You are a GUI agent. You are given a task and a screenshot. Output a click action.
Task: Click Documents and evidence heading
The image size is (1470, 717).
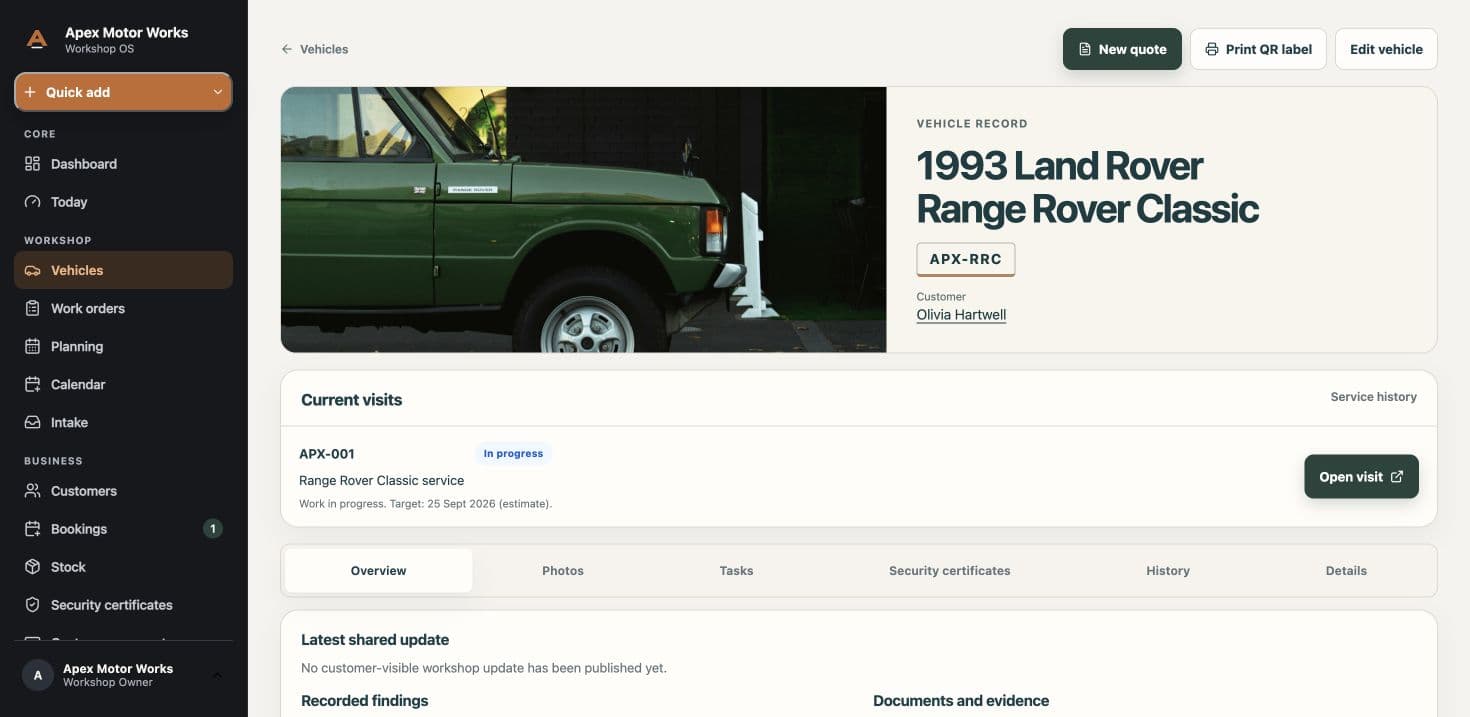tap(961, 701)
